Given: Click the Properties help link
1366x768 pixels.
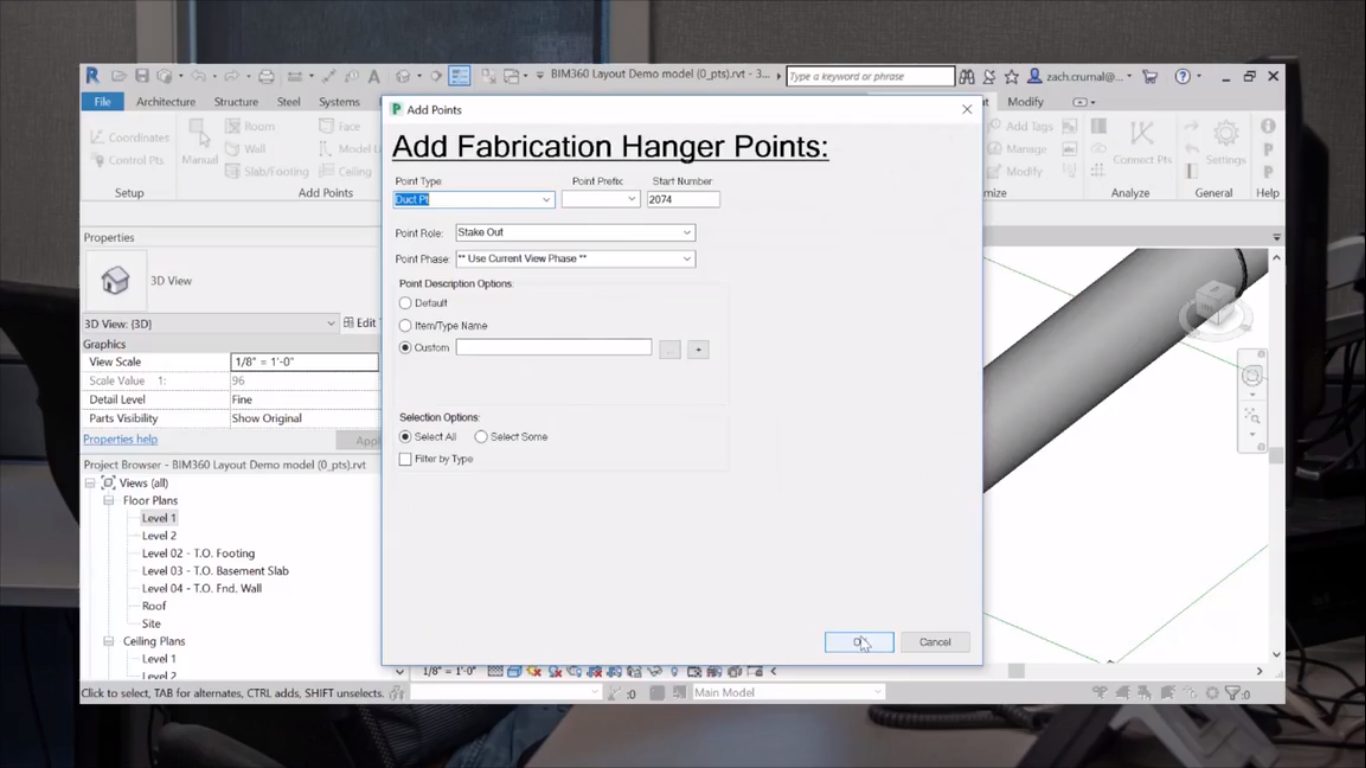Looking at the screenshot, I should click(120, 440).
